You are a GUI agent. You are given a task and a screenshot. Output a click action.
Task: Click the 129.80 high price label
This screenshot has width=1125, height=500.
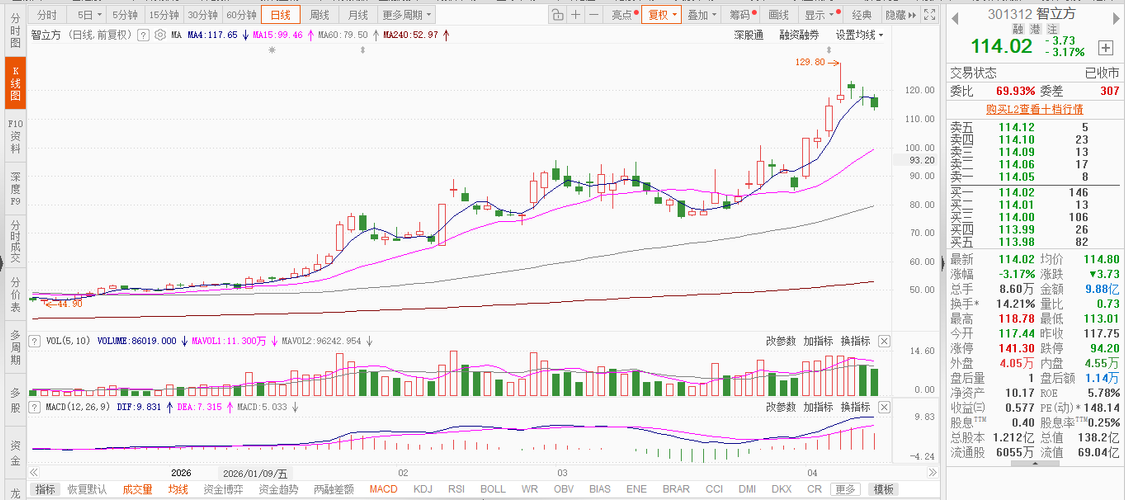pos(811,62)
